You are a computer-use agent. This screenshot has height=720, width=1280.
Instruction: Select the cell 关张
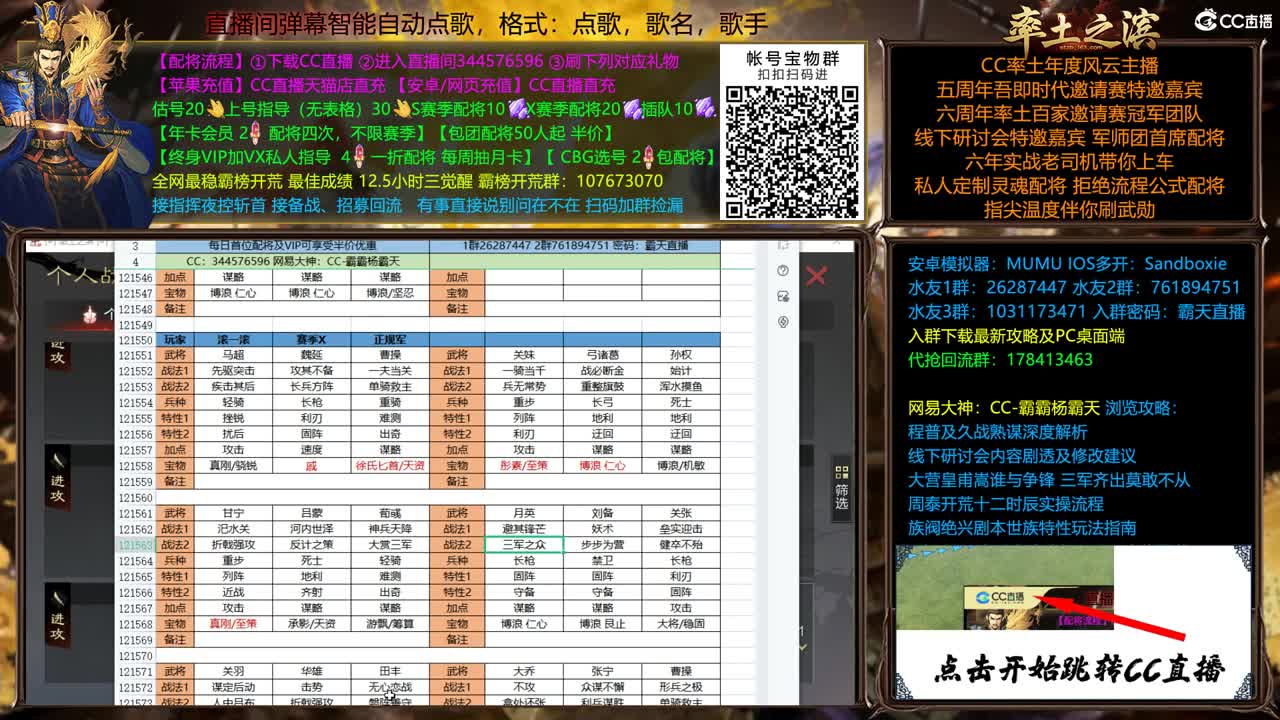click(681, 513)
